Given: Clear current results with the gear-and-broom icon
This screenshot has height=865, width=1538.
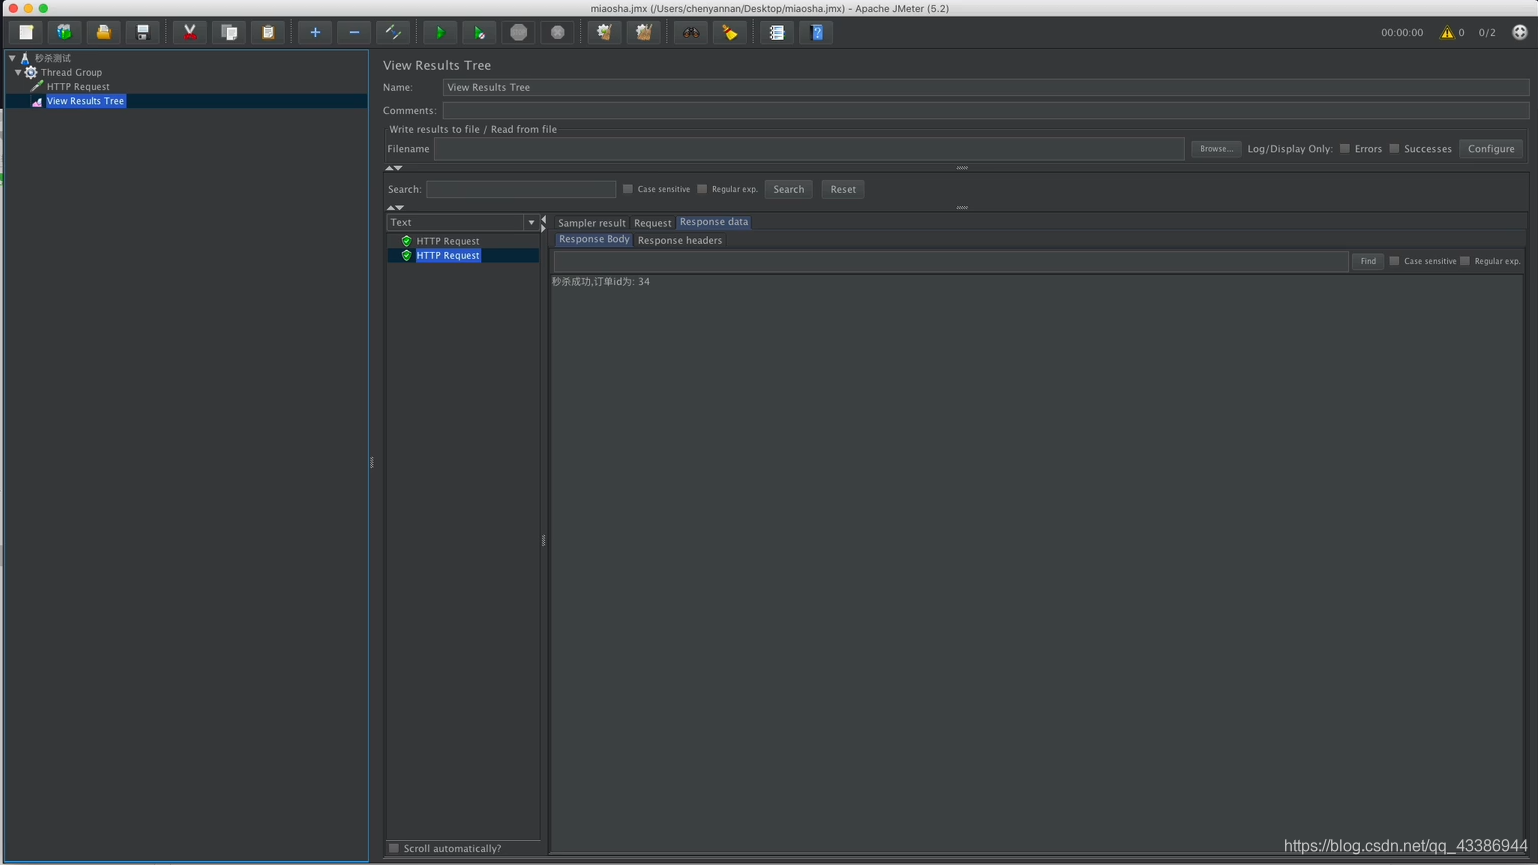Looking at the screenshot, I should coord(604,32).
